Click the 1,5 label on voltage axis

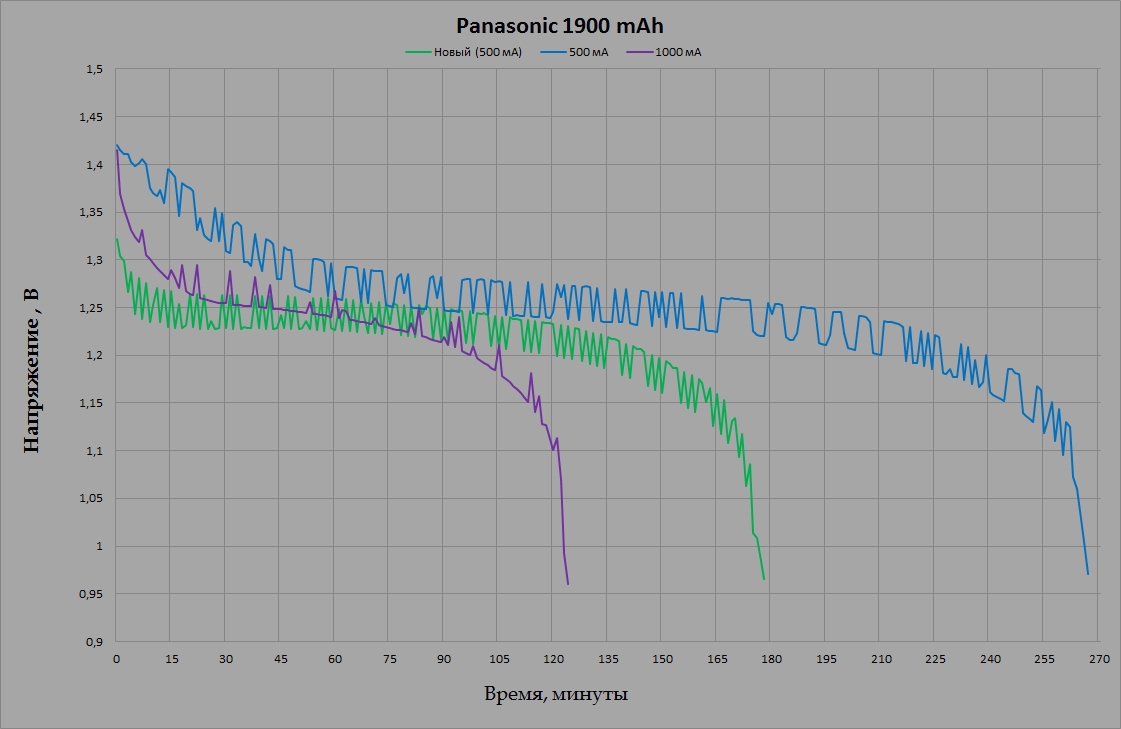[95, 70]
